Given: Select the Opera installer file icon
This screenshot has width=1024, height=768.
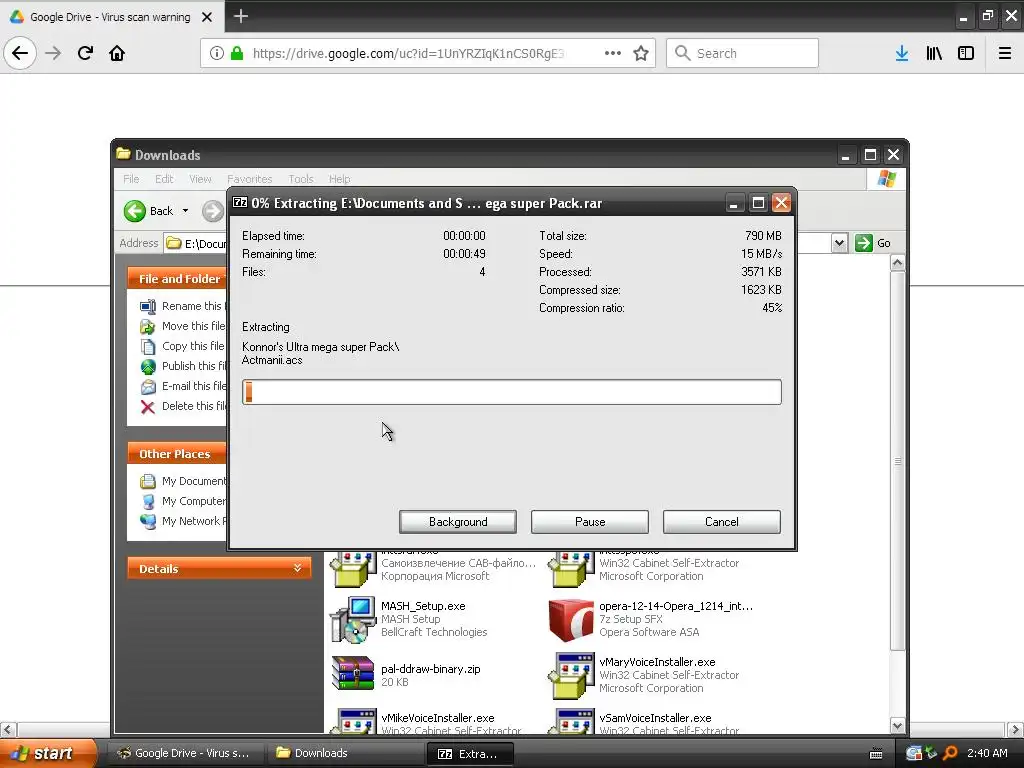Looking at the screenshot, I should tap(571, 620).
